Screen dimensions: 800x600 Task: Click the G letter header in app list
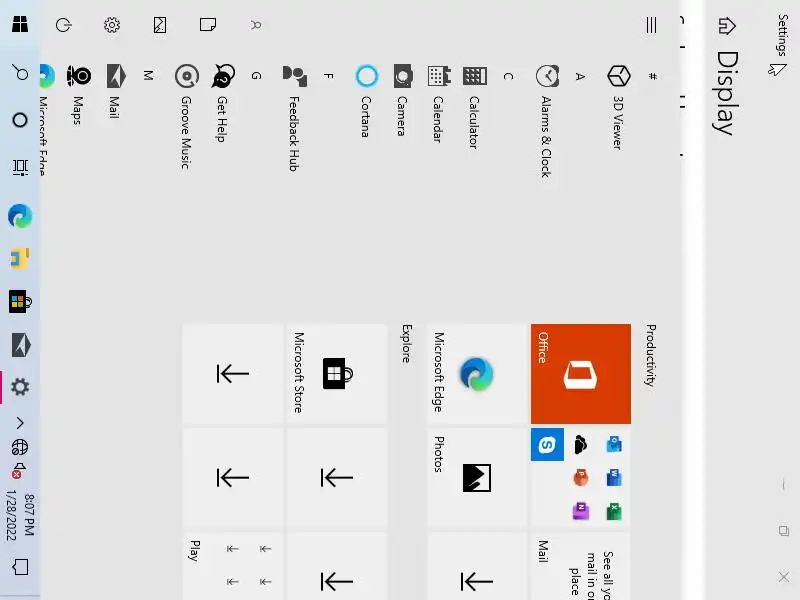[x=257, y=76]
